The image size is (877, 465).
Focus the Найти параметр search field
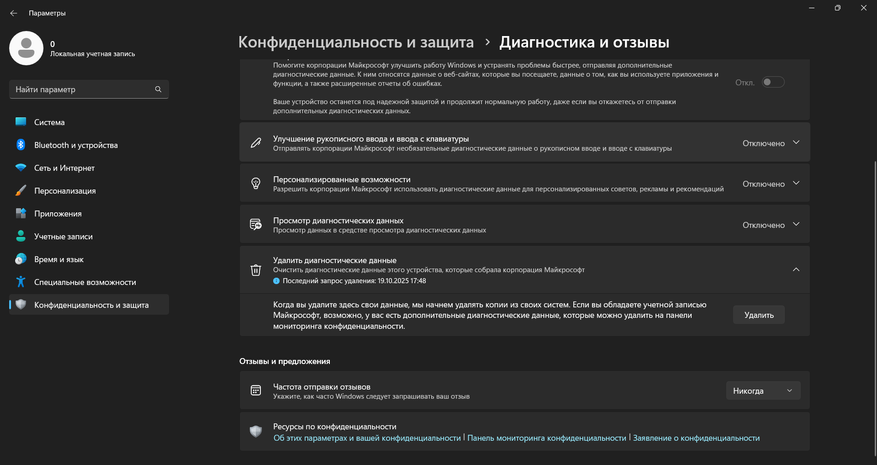click(x=80, y=90)
